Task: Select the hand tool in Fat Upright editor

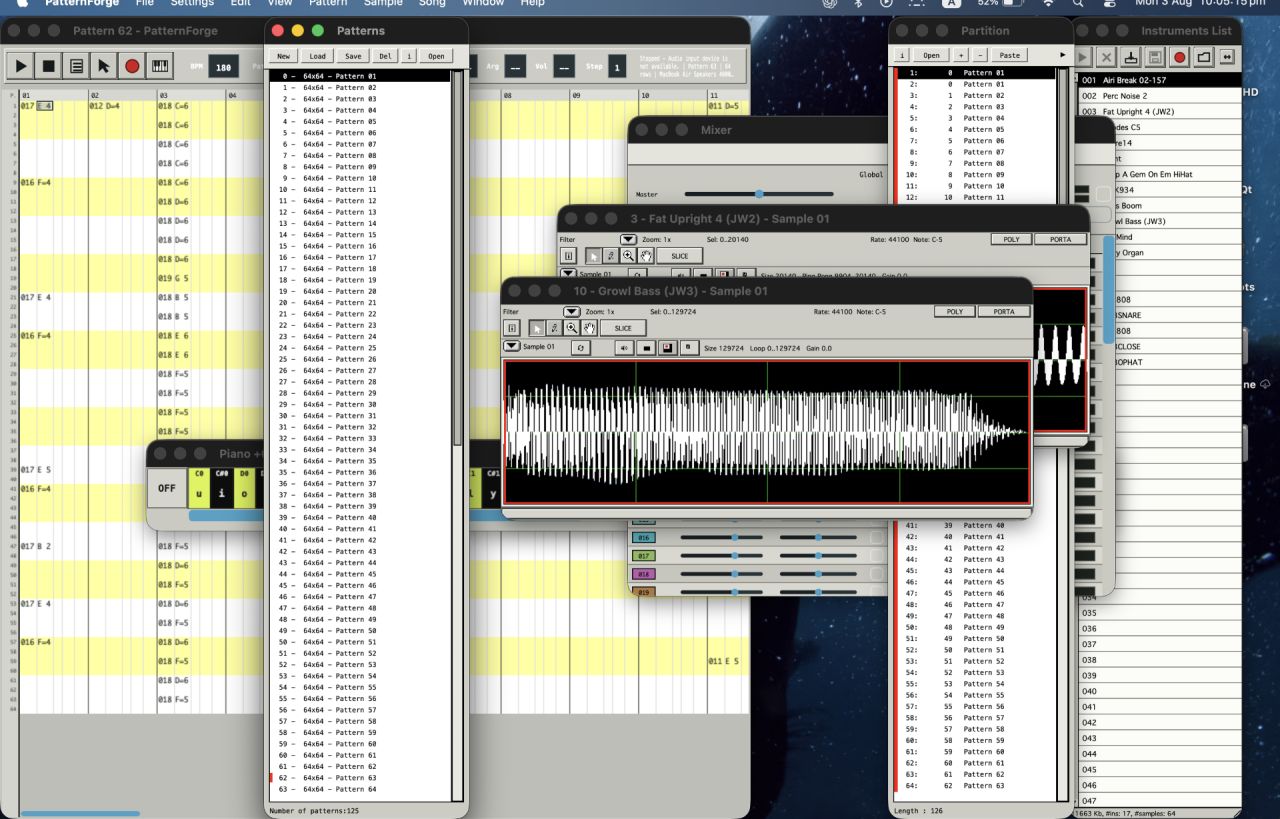Action: [x=645, y=256]
